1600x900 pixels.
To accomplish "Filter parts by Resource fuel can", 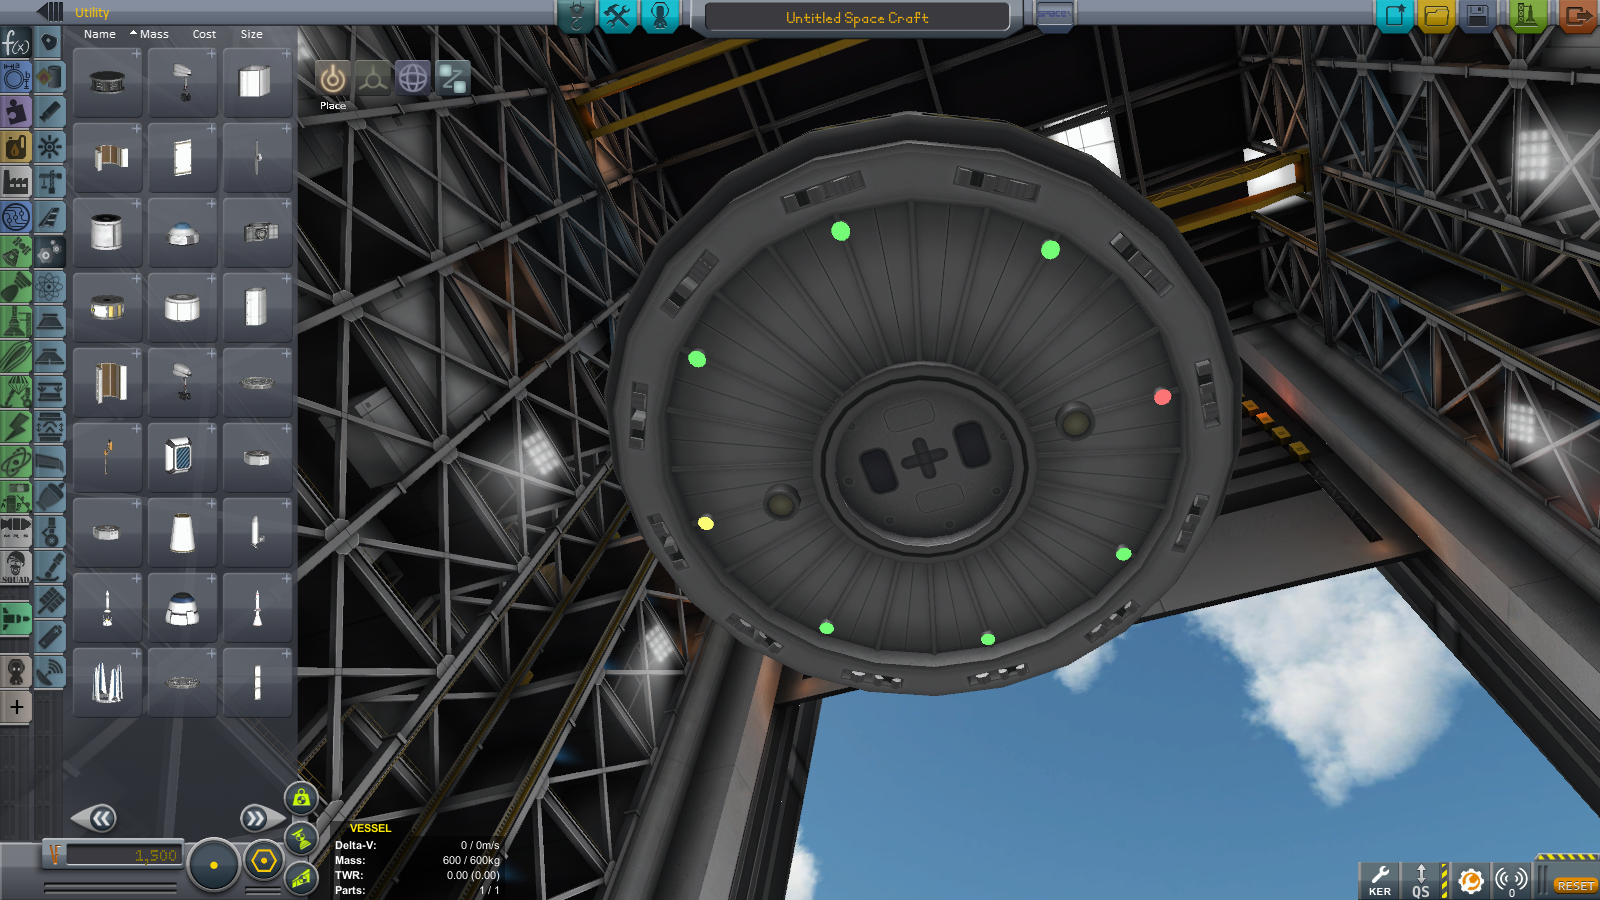I will coord(16,147).
